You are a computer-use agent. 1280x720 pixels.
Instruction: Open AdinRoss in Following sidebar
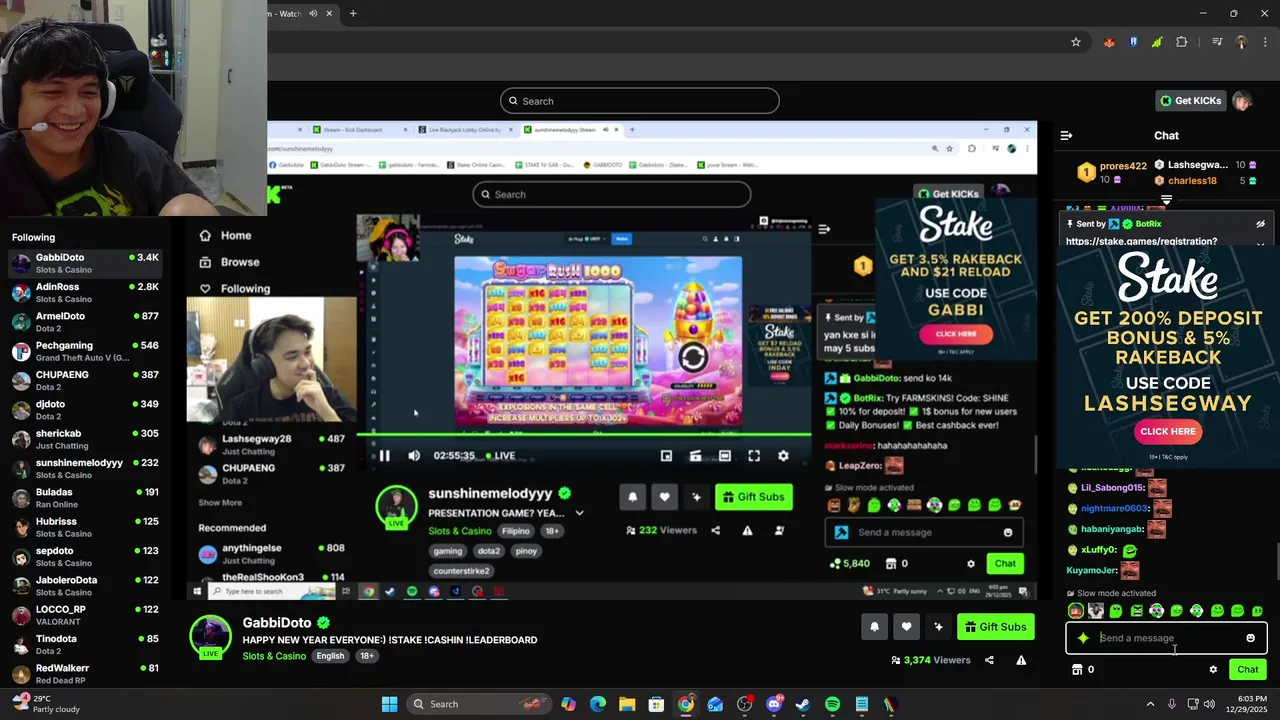85,292
